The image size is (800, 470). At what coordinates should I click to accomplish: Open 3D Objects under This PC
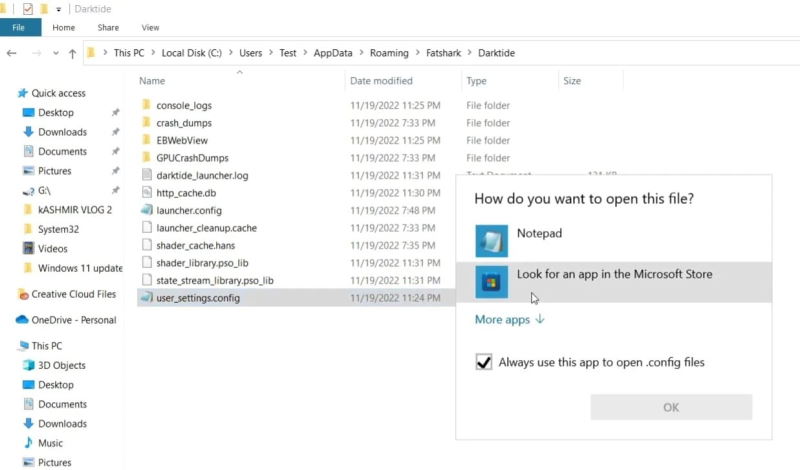(x=61, y=365)
